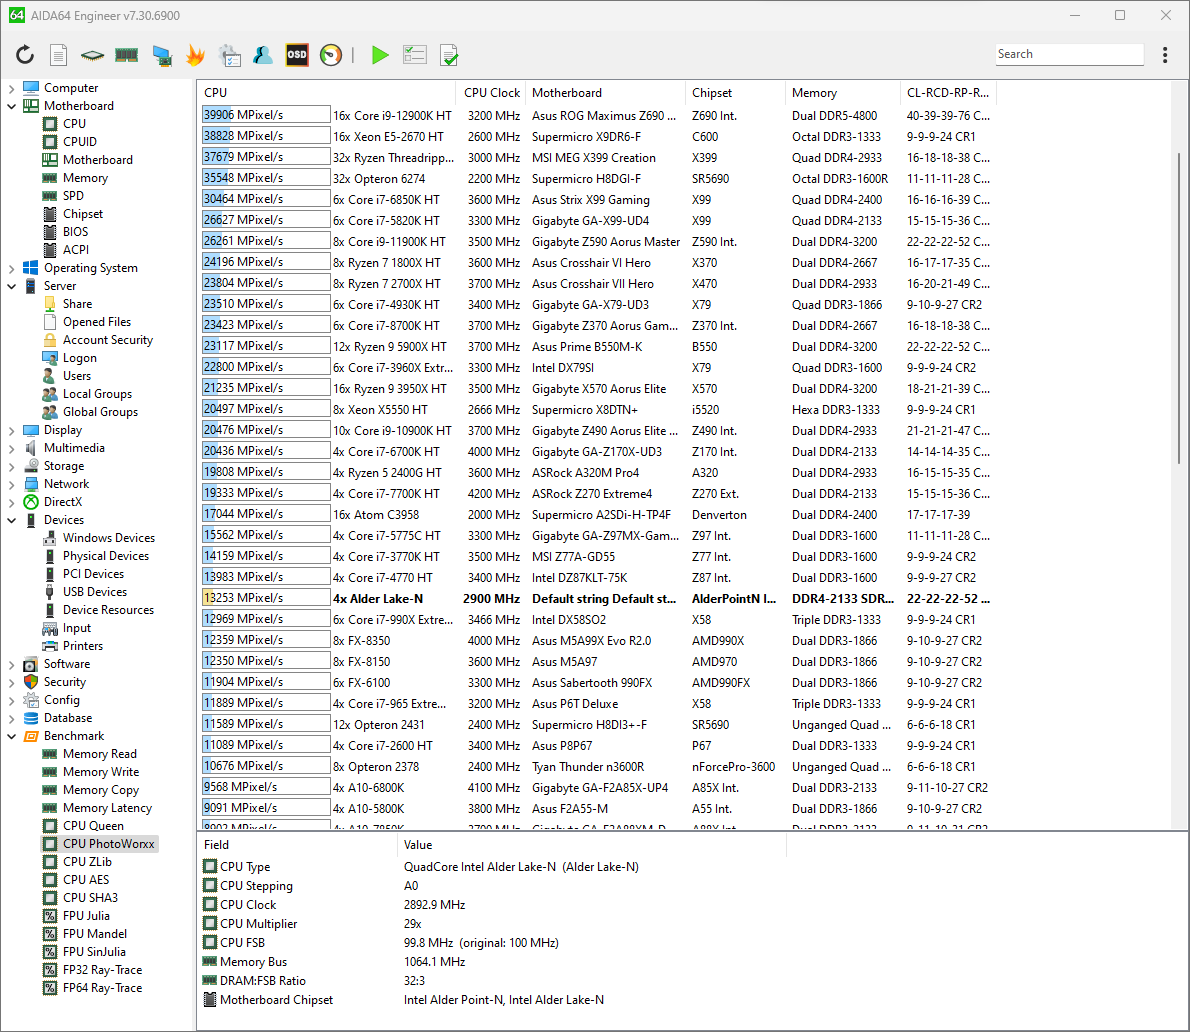Open FPU Julia benchmark
The height and width of the screenshot is (1032, 1190).
(x=86, y=916)
